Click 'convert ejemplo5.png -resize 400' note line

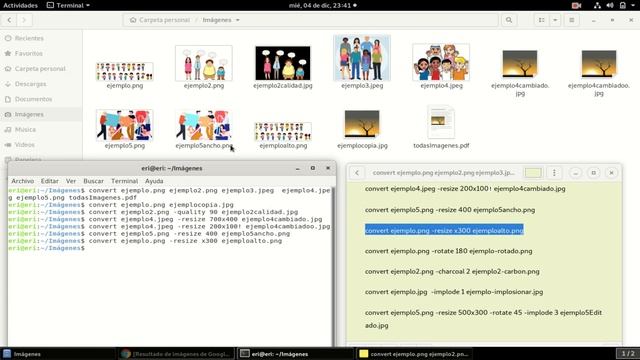[450, 210]
